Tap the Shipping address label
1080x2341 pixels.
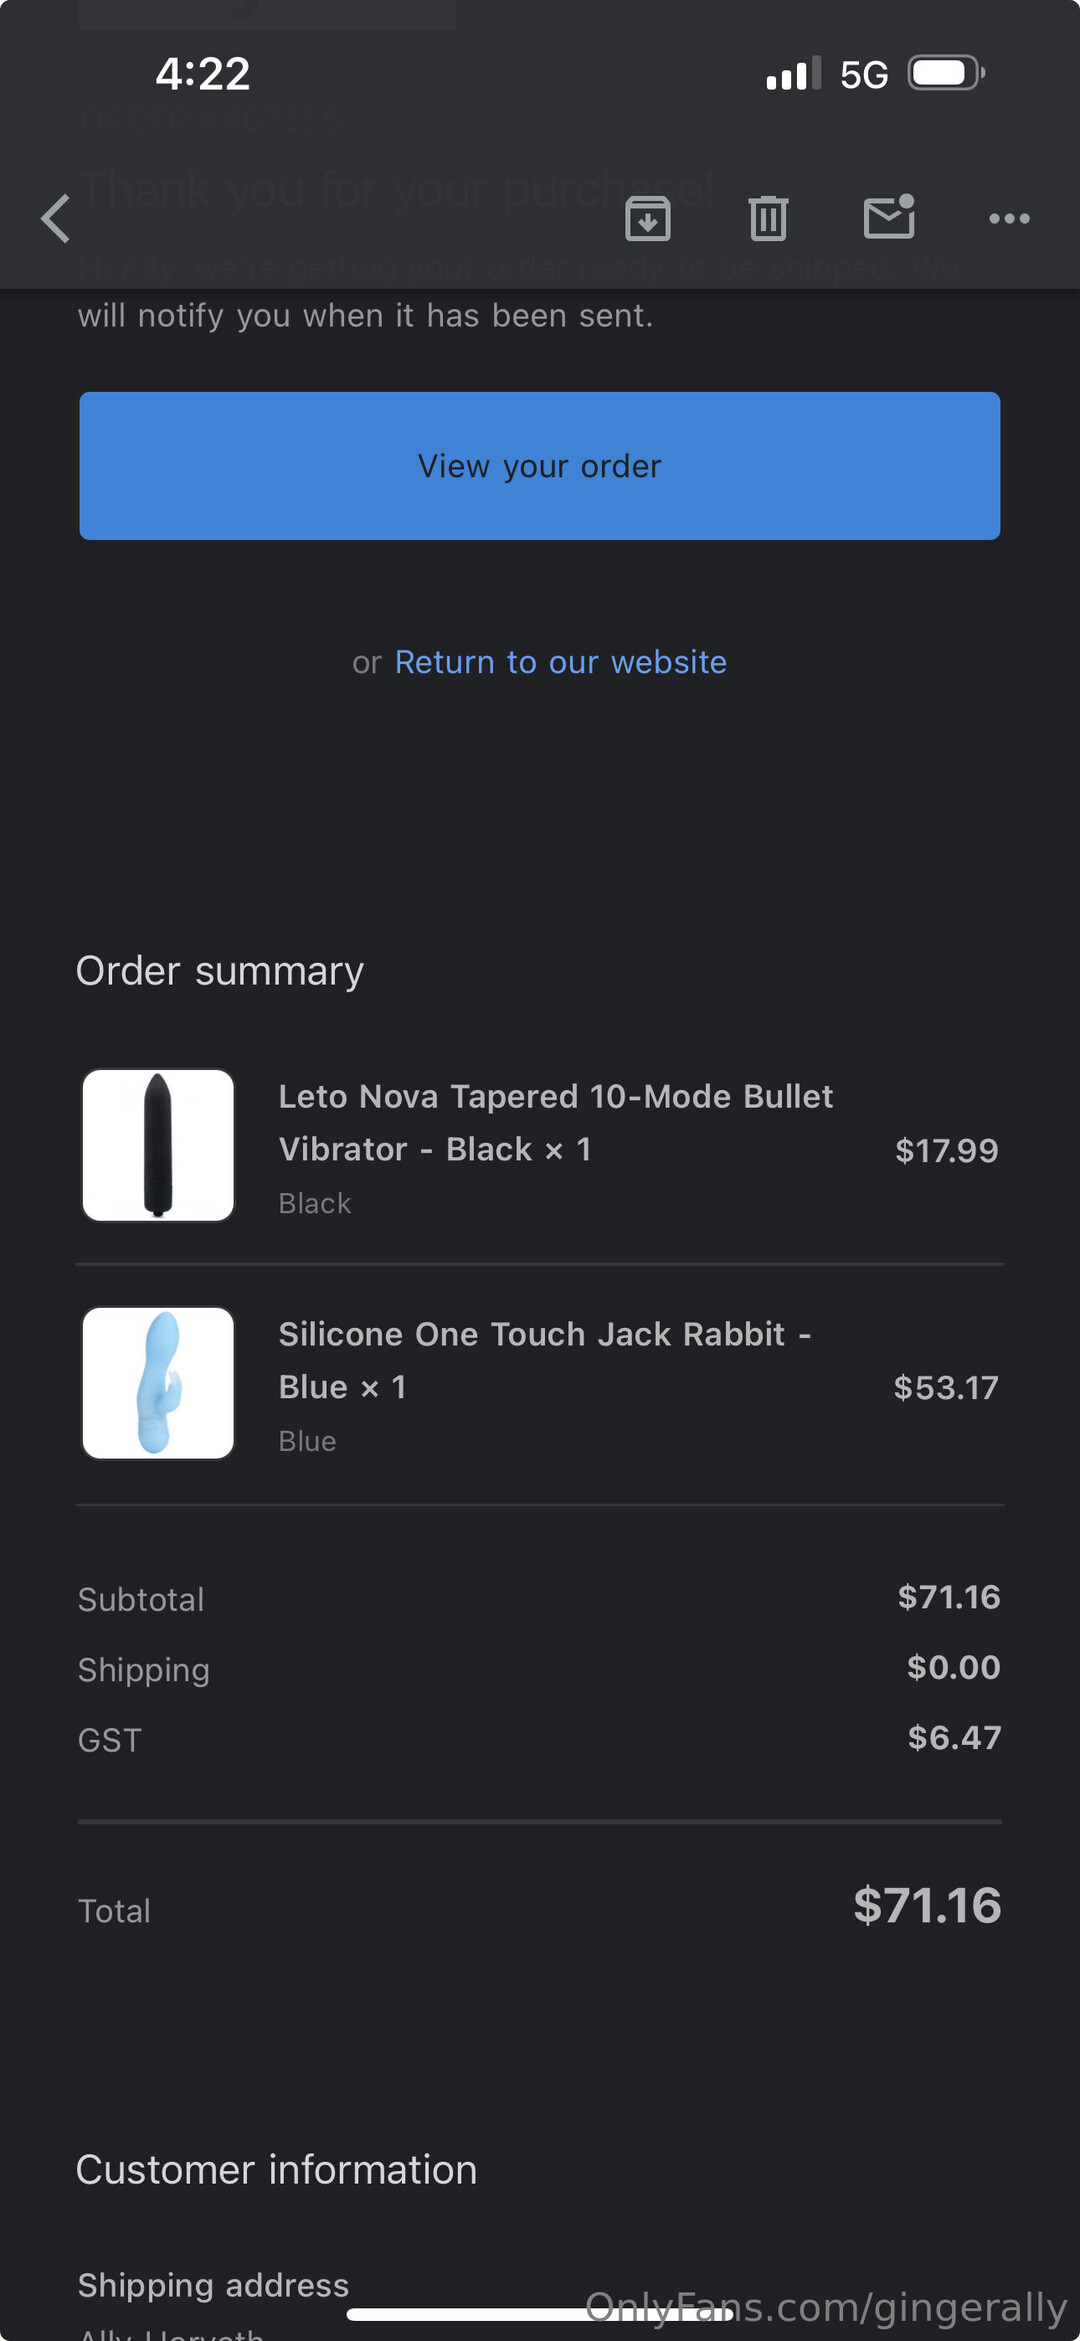213,2285
